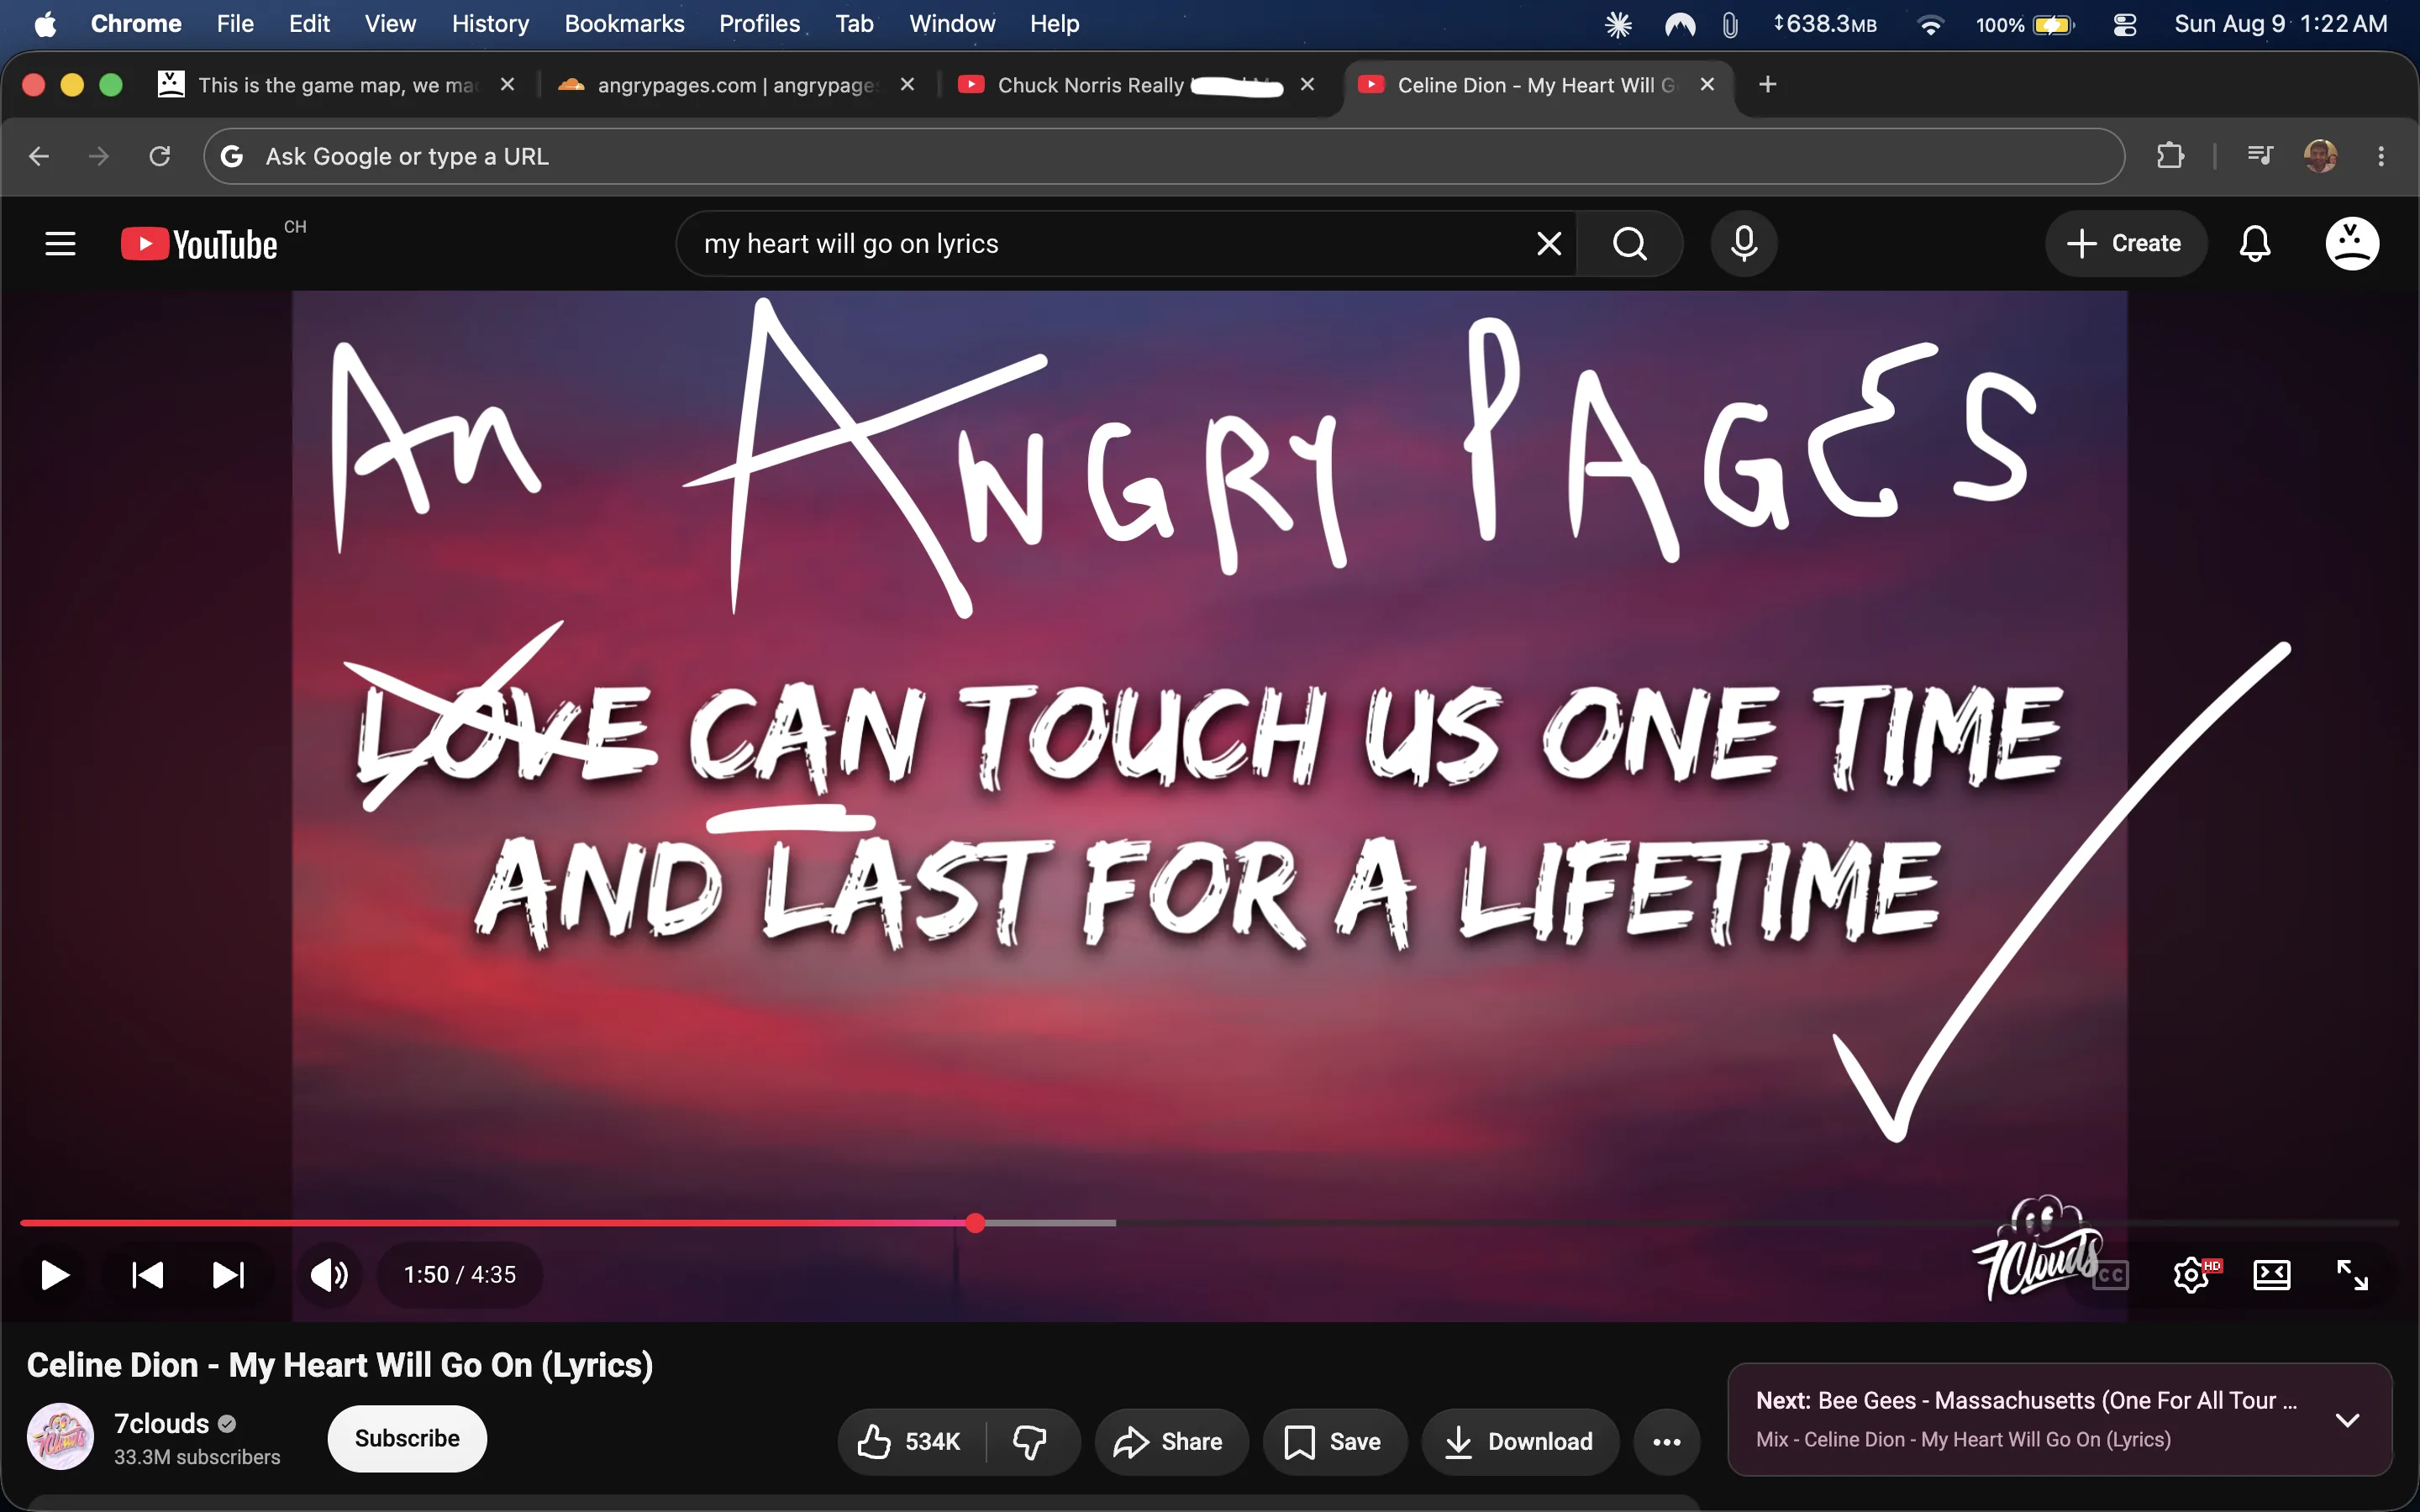Open the 7clouds watermark in the player
The image size is (2420, 1512).
(x=2036, y=1248)
